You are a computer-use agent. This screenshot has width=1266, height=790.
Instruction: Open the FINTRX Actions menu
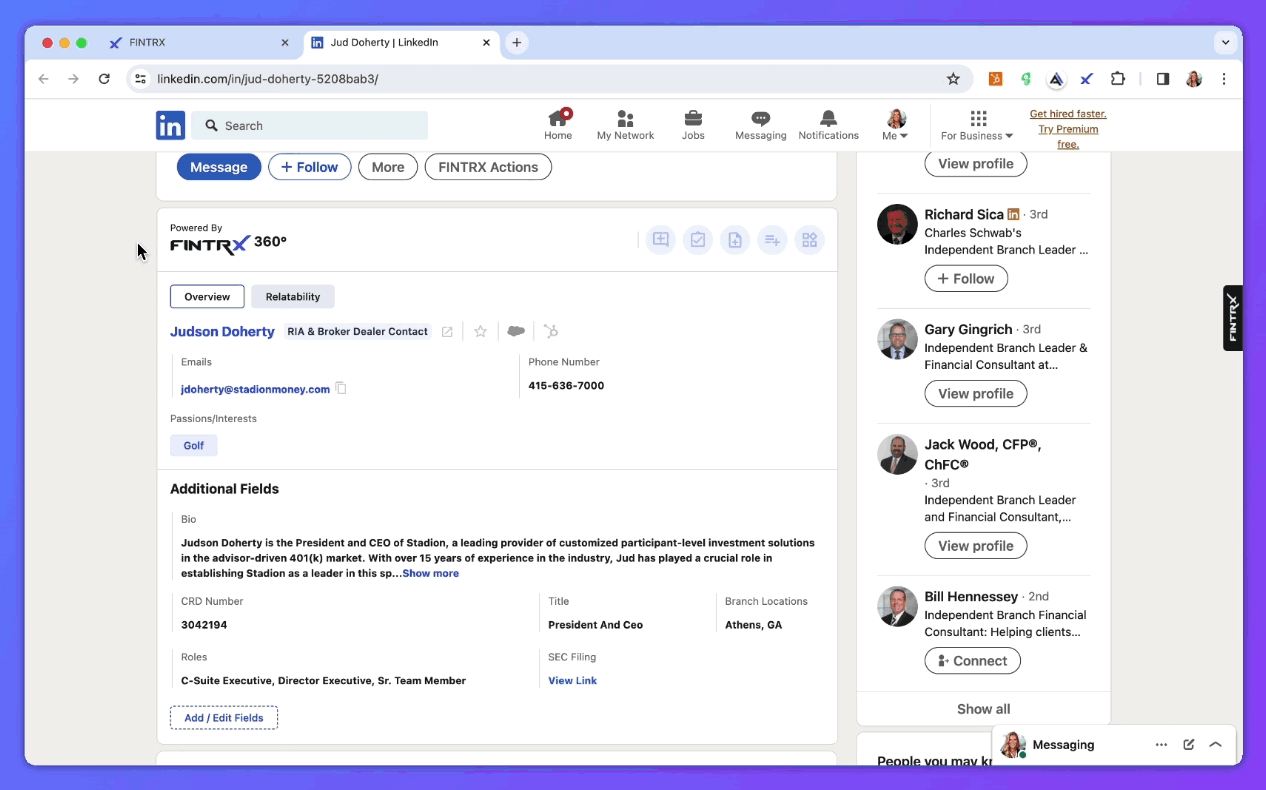[488, 167]
